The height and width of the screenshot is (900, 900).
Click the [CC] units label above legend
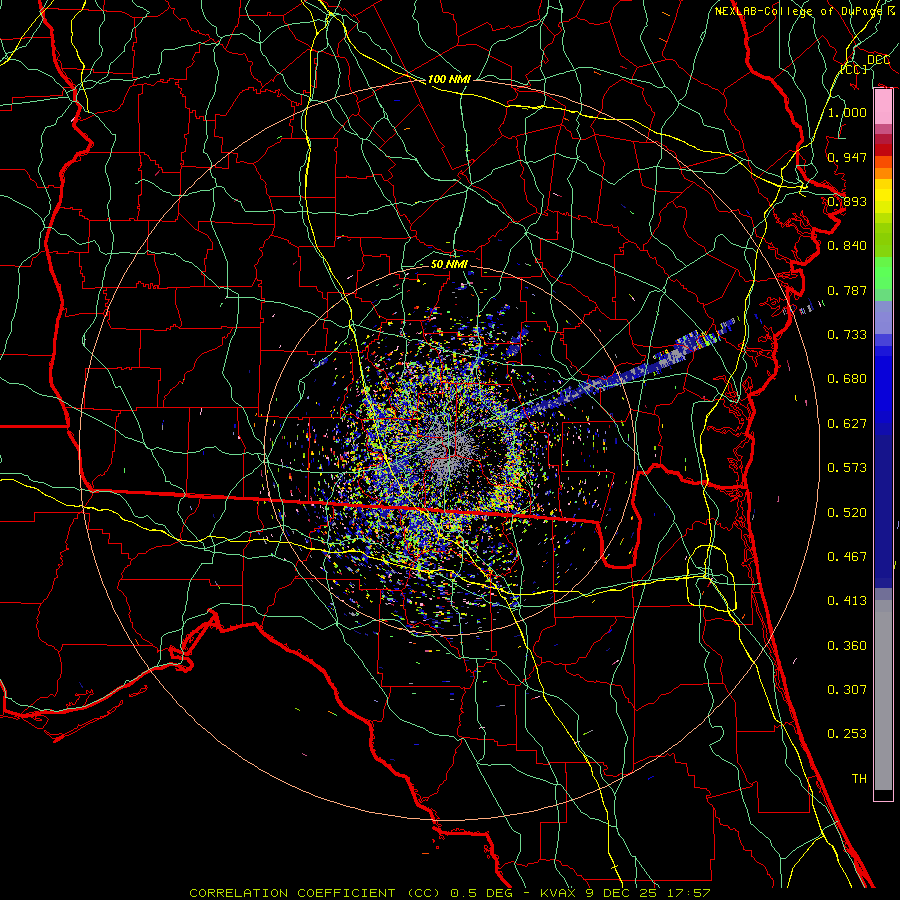pos(854,69)
